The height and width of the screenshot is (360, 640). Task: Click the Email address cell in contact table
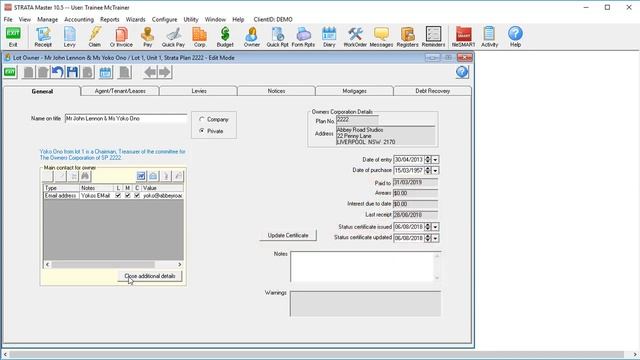(x=61, y=196)
